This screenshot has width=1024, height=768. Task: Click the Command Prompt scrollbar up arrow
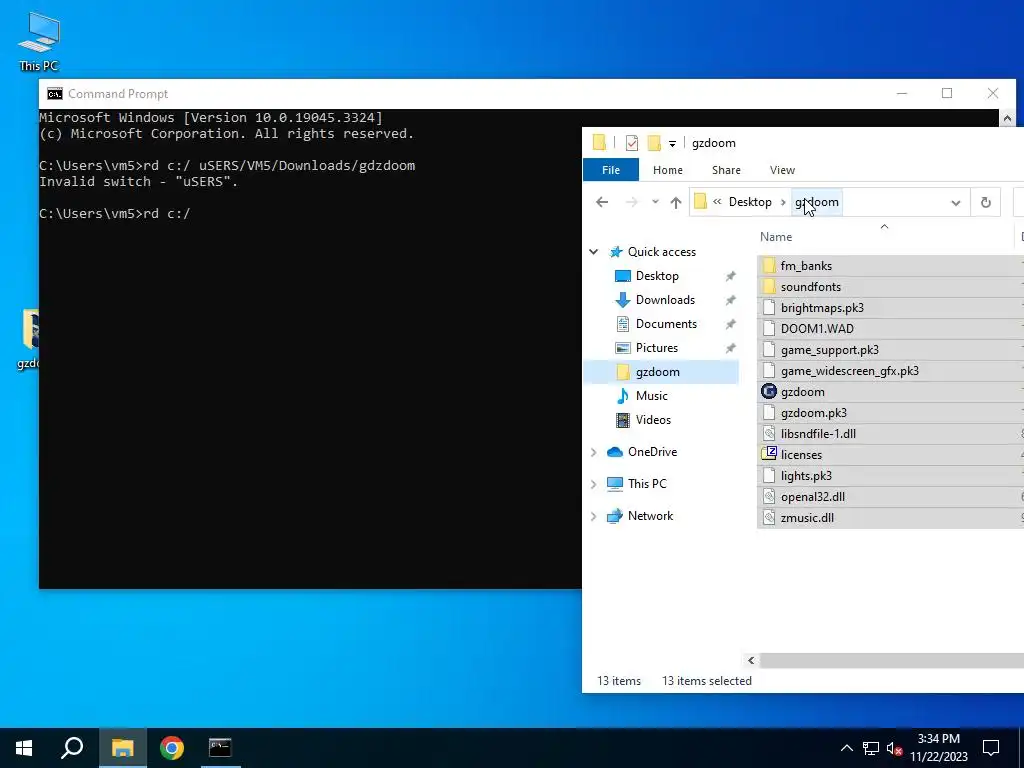[x=1007, y=118]
